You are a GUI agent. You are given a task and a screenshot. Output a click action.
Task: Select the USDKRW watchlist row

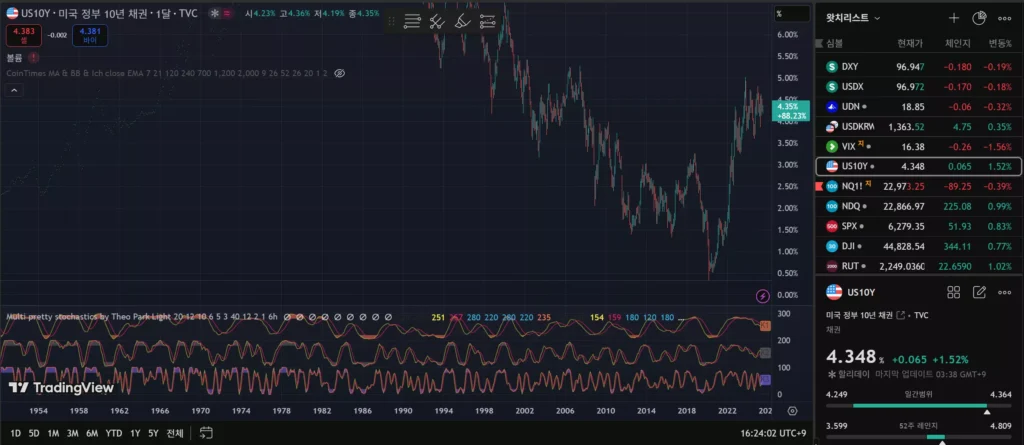[919, 127]
